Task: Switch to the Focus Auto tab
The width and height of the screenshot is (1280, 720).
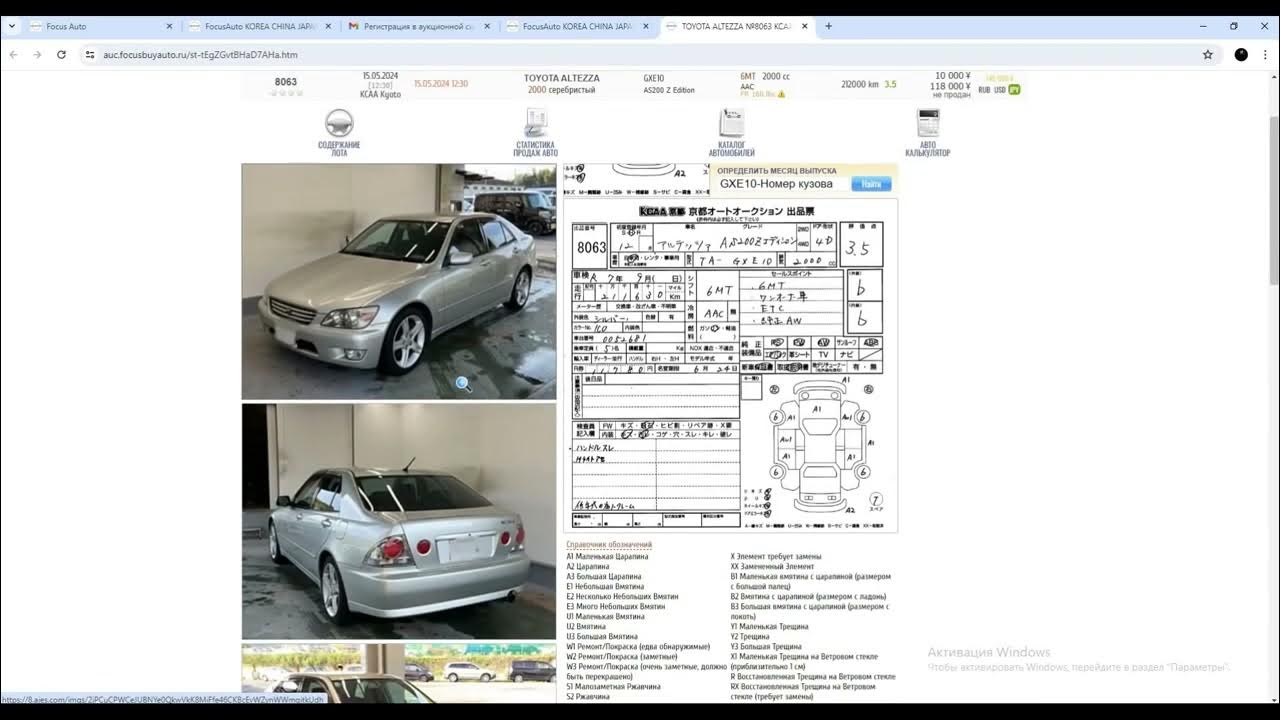Action: [x=100, y=26]
